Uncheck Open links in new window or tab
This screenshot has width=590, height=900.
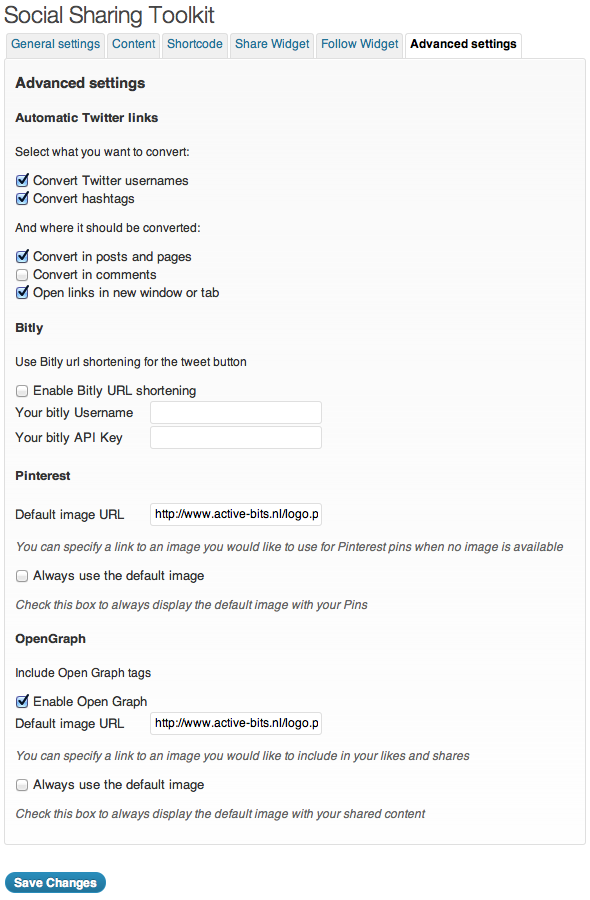[22, 293]
